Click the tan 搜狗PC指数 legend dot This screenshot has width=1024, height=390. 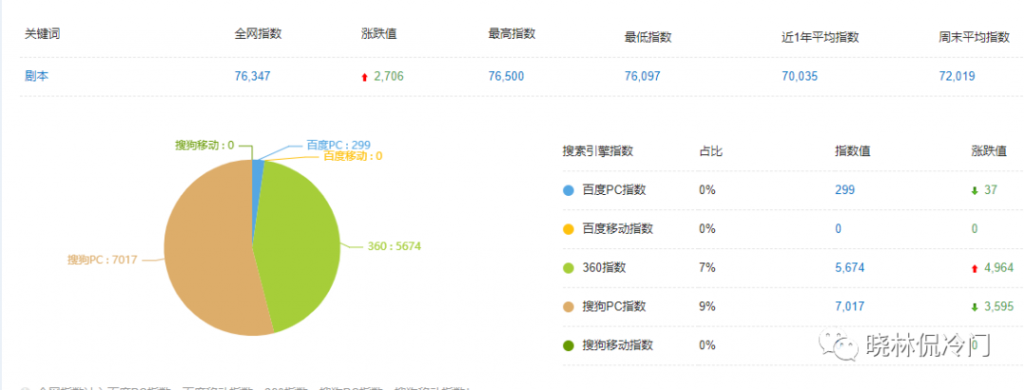(568, 306)
